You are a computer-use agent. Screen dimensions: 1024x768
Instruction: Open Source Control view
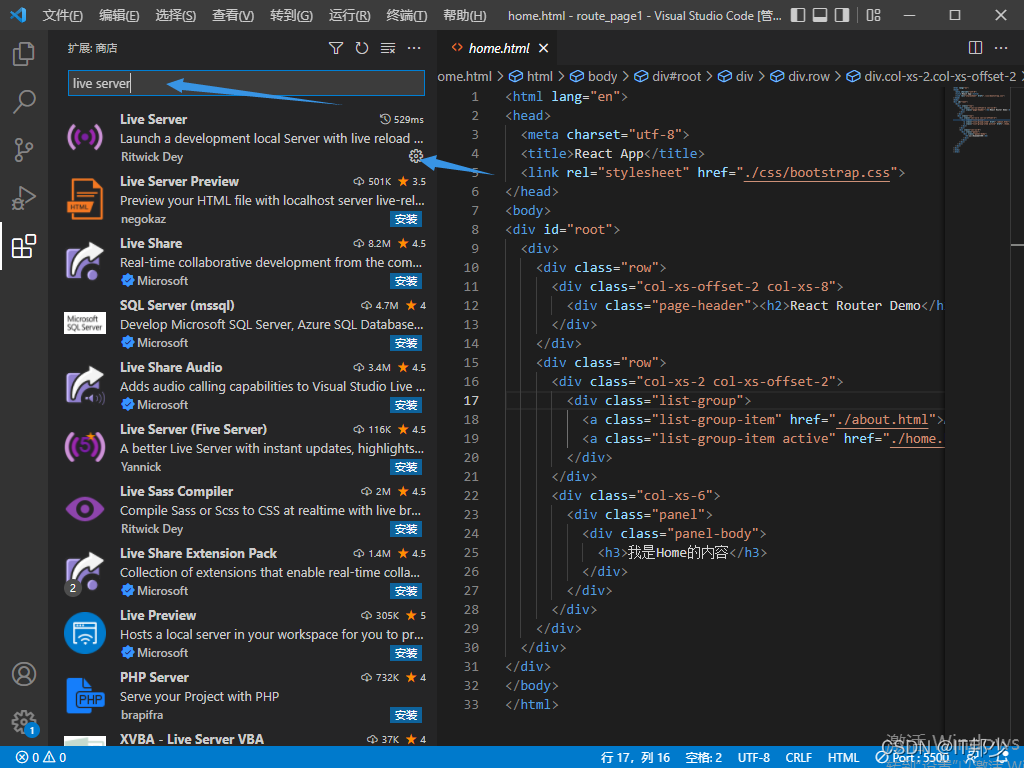[24, 150]
